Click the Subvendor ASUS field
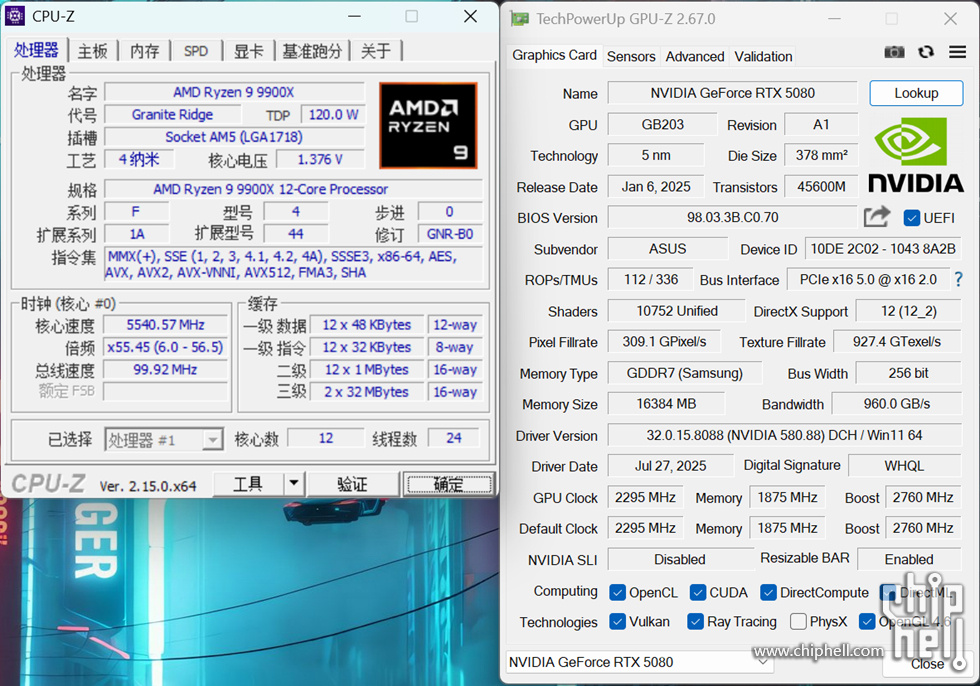980x686 pixels. pyautogui.click(x=668, y=249)
